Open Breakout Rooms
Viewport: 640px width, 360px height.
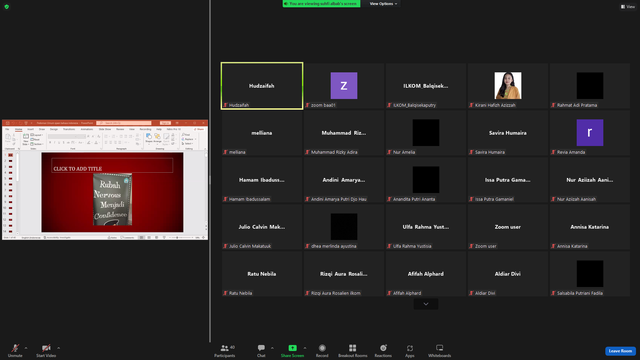(x=353, y=350)
